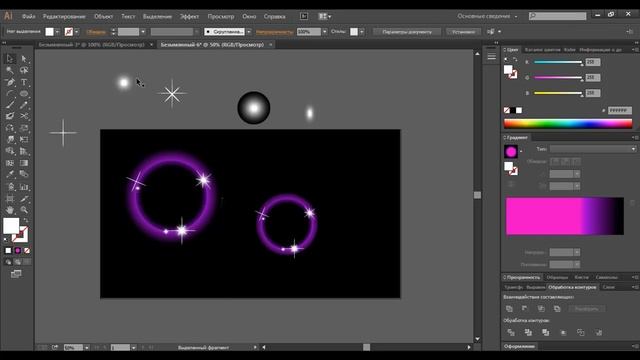Open the graphic style dropdown
This screenshot has width=640, height=360.
pos(362,32)
